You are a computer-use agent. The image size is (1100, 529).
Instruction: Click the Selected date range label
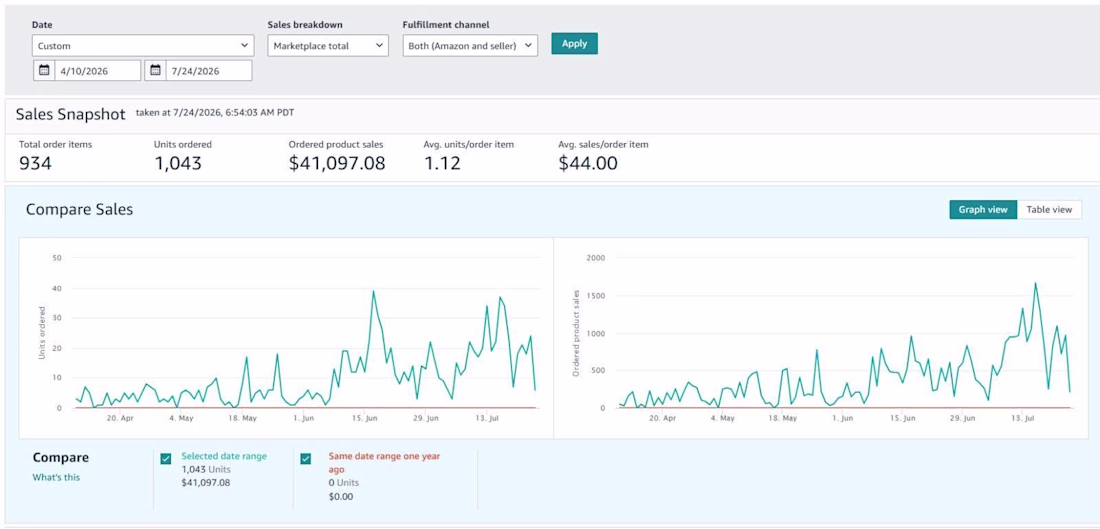[224, 456]
